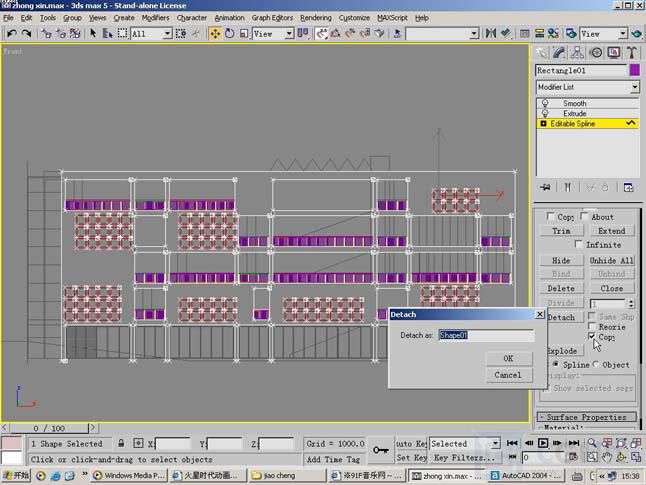The width and height of the screenshot is (646, 485).
Task: Click the purple object color swatch
Action: click(x=634, y=70)
